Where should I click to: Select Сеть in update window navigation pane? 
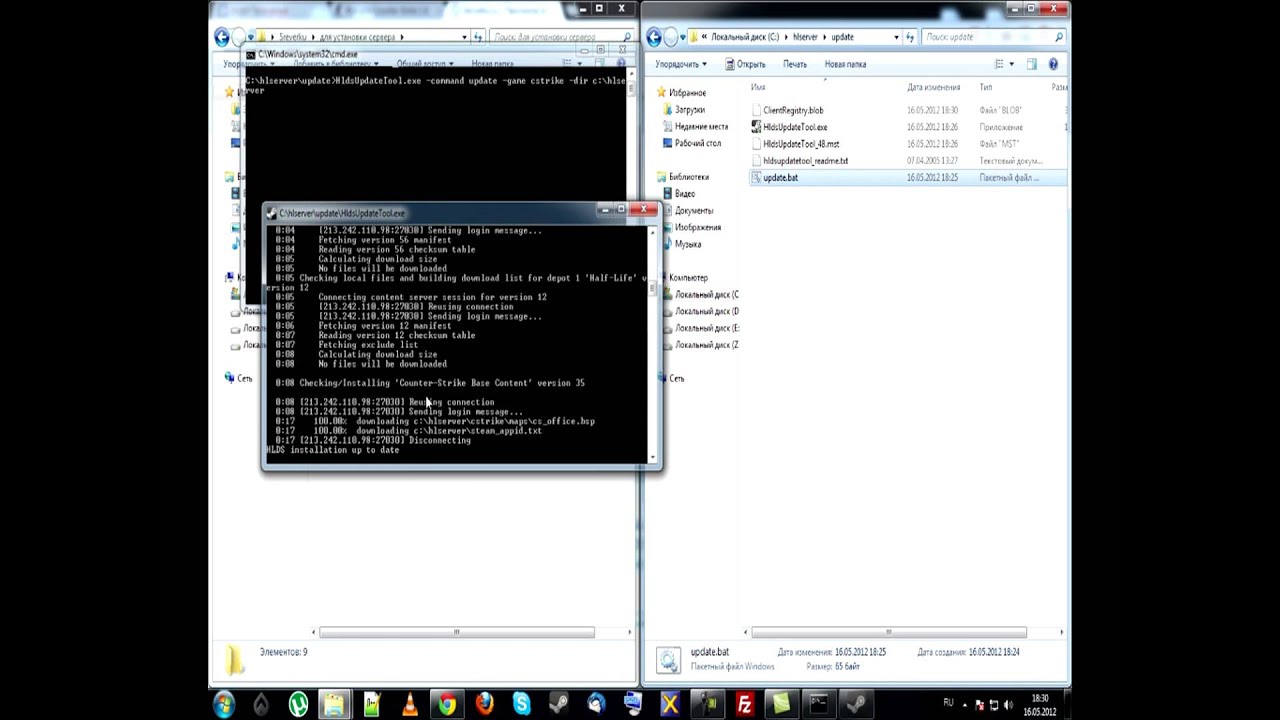click(677, 378)
